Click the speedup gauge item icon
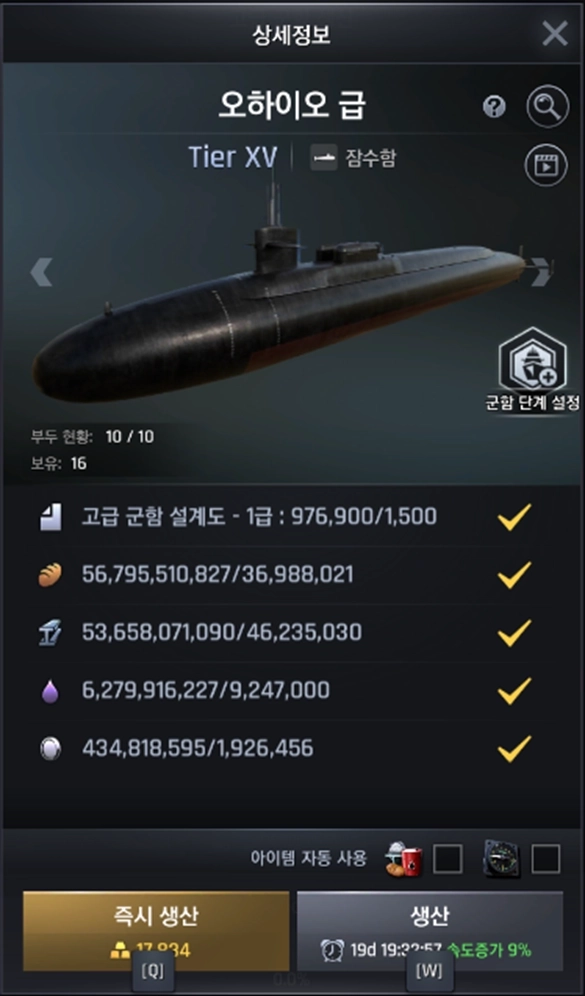 [502, 859]
